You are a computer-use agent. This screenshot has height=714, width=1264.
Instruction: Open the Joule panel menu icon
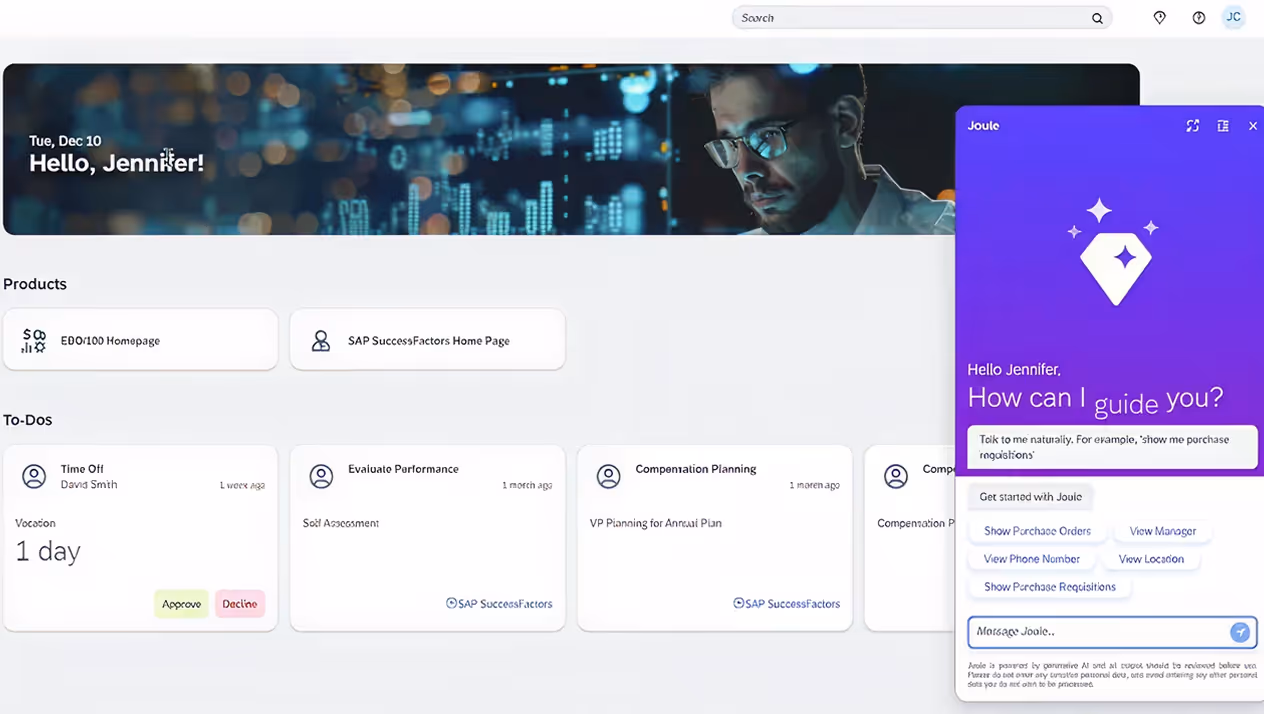[x=1223, y=126]
